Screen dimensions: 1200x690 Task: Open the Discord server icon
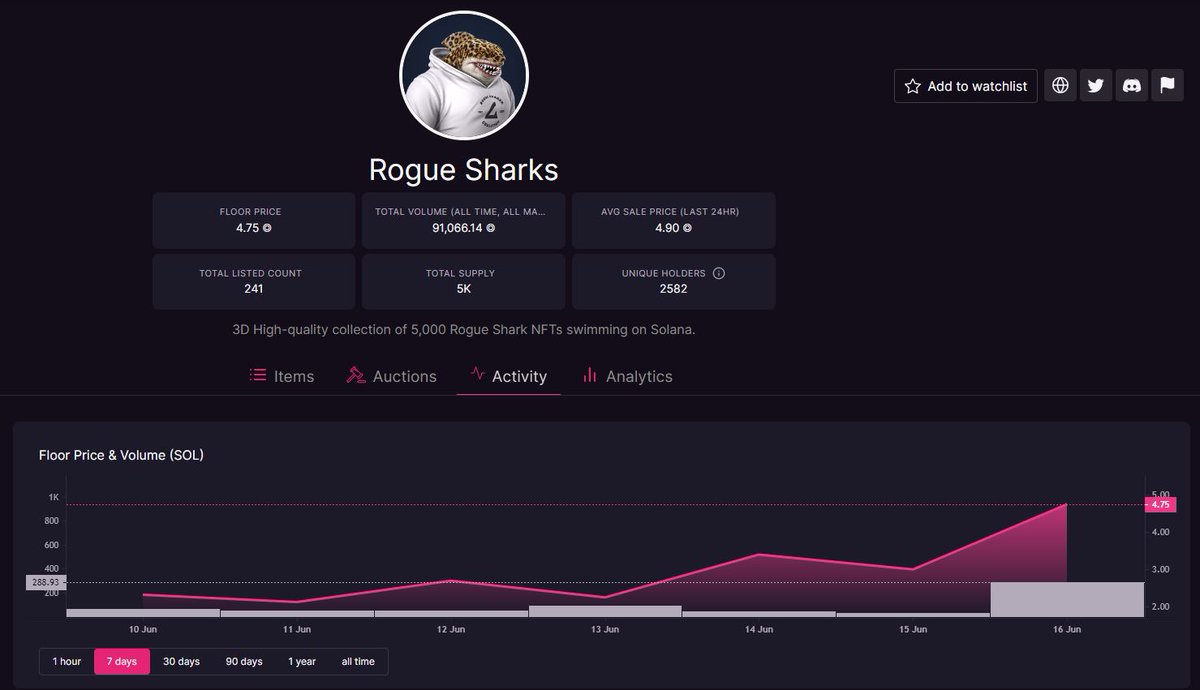pos(1132,86)
